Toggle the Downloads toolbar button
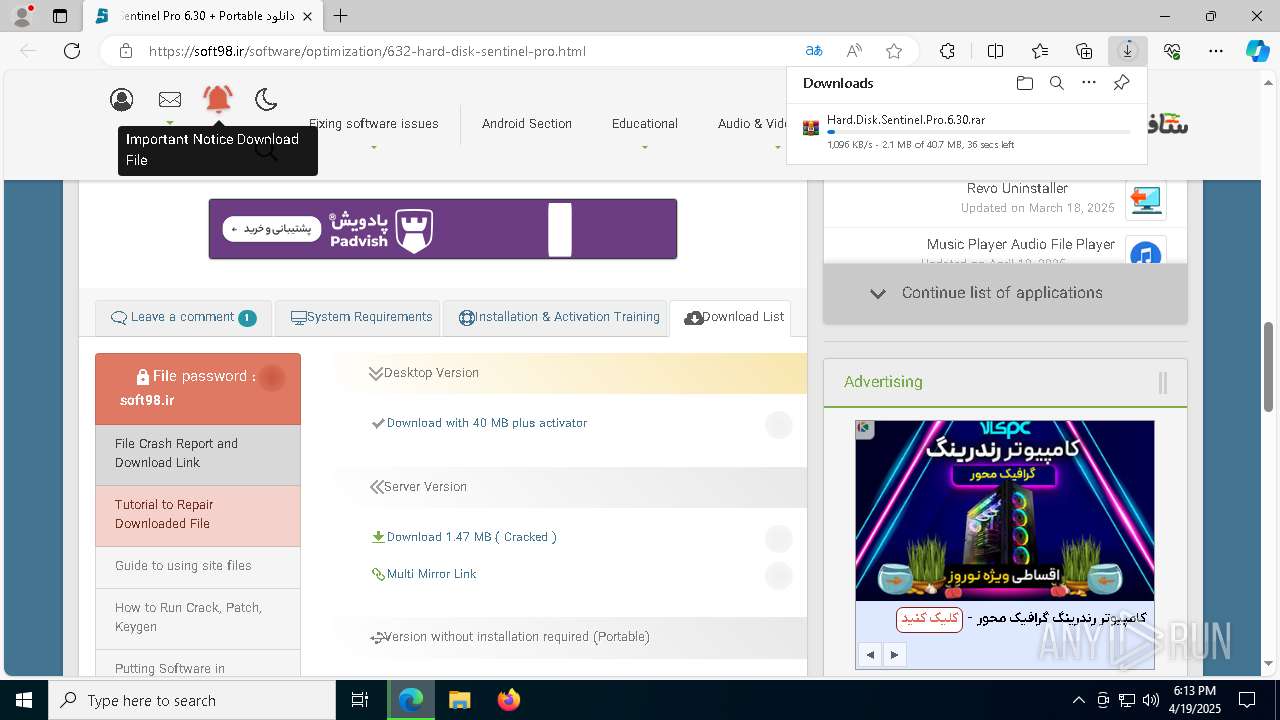This screenshot has width=1280, height=720. point(1128,51)
